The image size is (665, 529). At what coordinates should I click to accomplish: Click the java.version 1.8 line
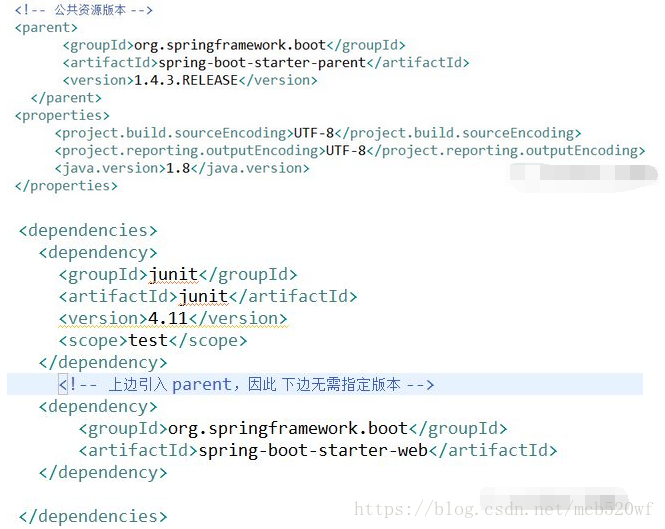pos(182,168)
